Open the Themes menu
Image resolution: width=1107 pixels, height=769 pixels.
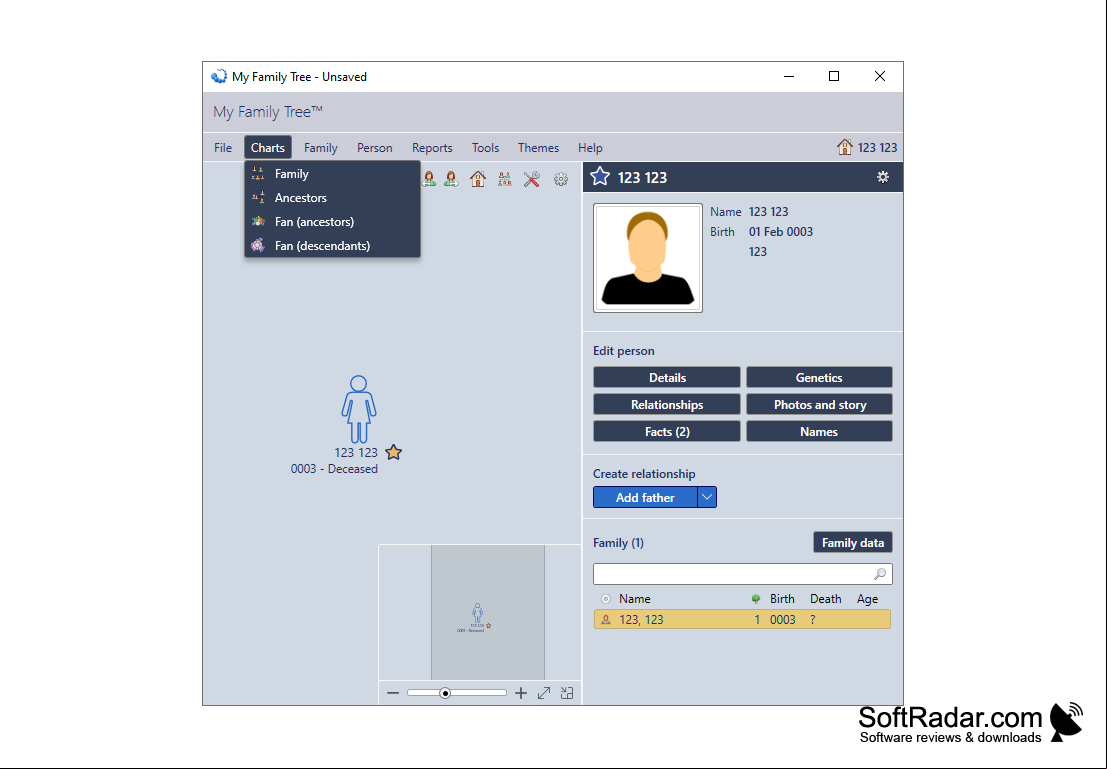coord(538,148)
